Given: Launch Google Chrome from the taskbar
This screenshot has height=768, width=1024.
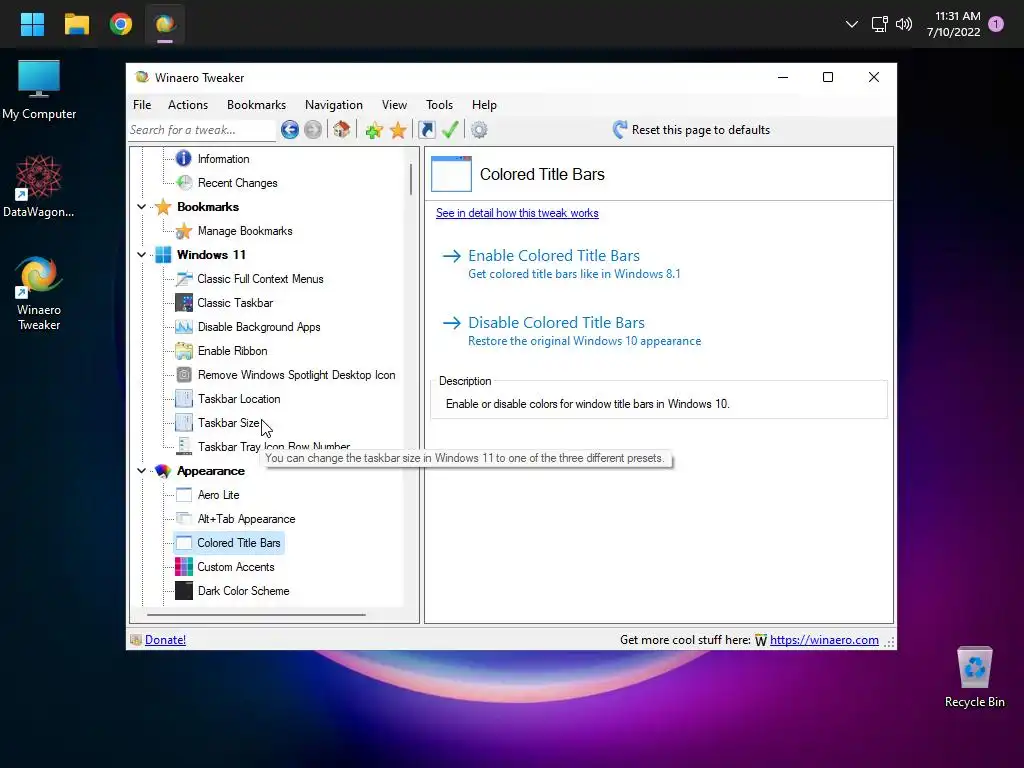Looking at the screenshot, I should coord(121,25).
